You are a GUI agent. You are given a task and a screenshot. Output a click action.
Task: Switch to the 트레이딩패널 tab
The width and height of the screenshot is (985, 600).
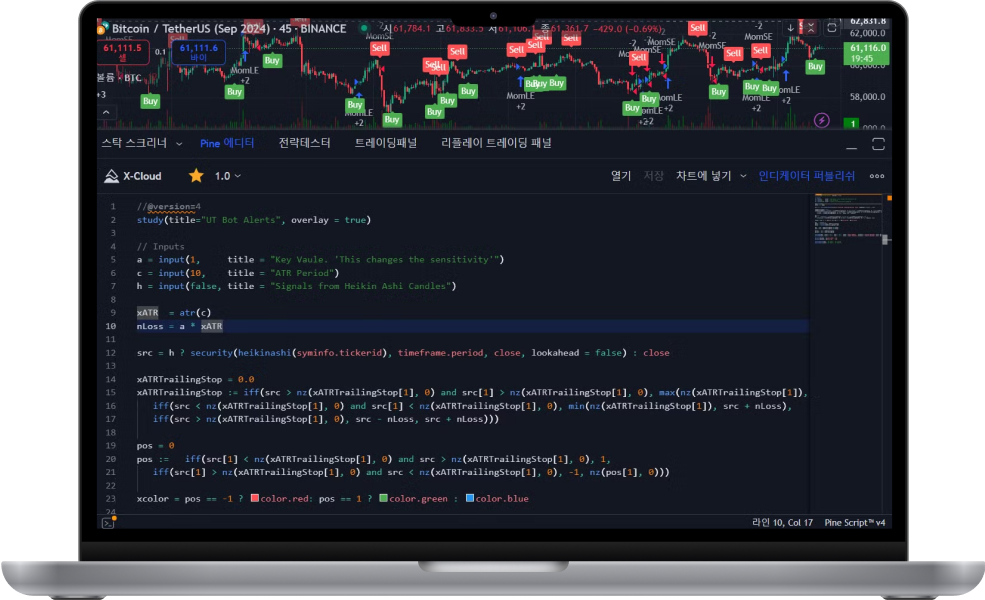386,143
